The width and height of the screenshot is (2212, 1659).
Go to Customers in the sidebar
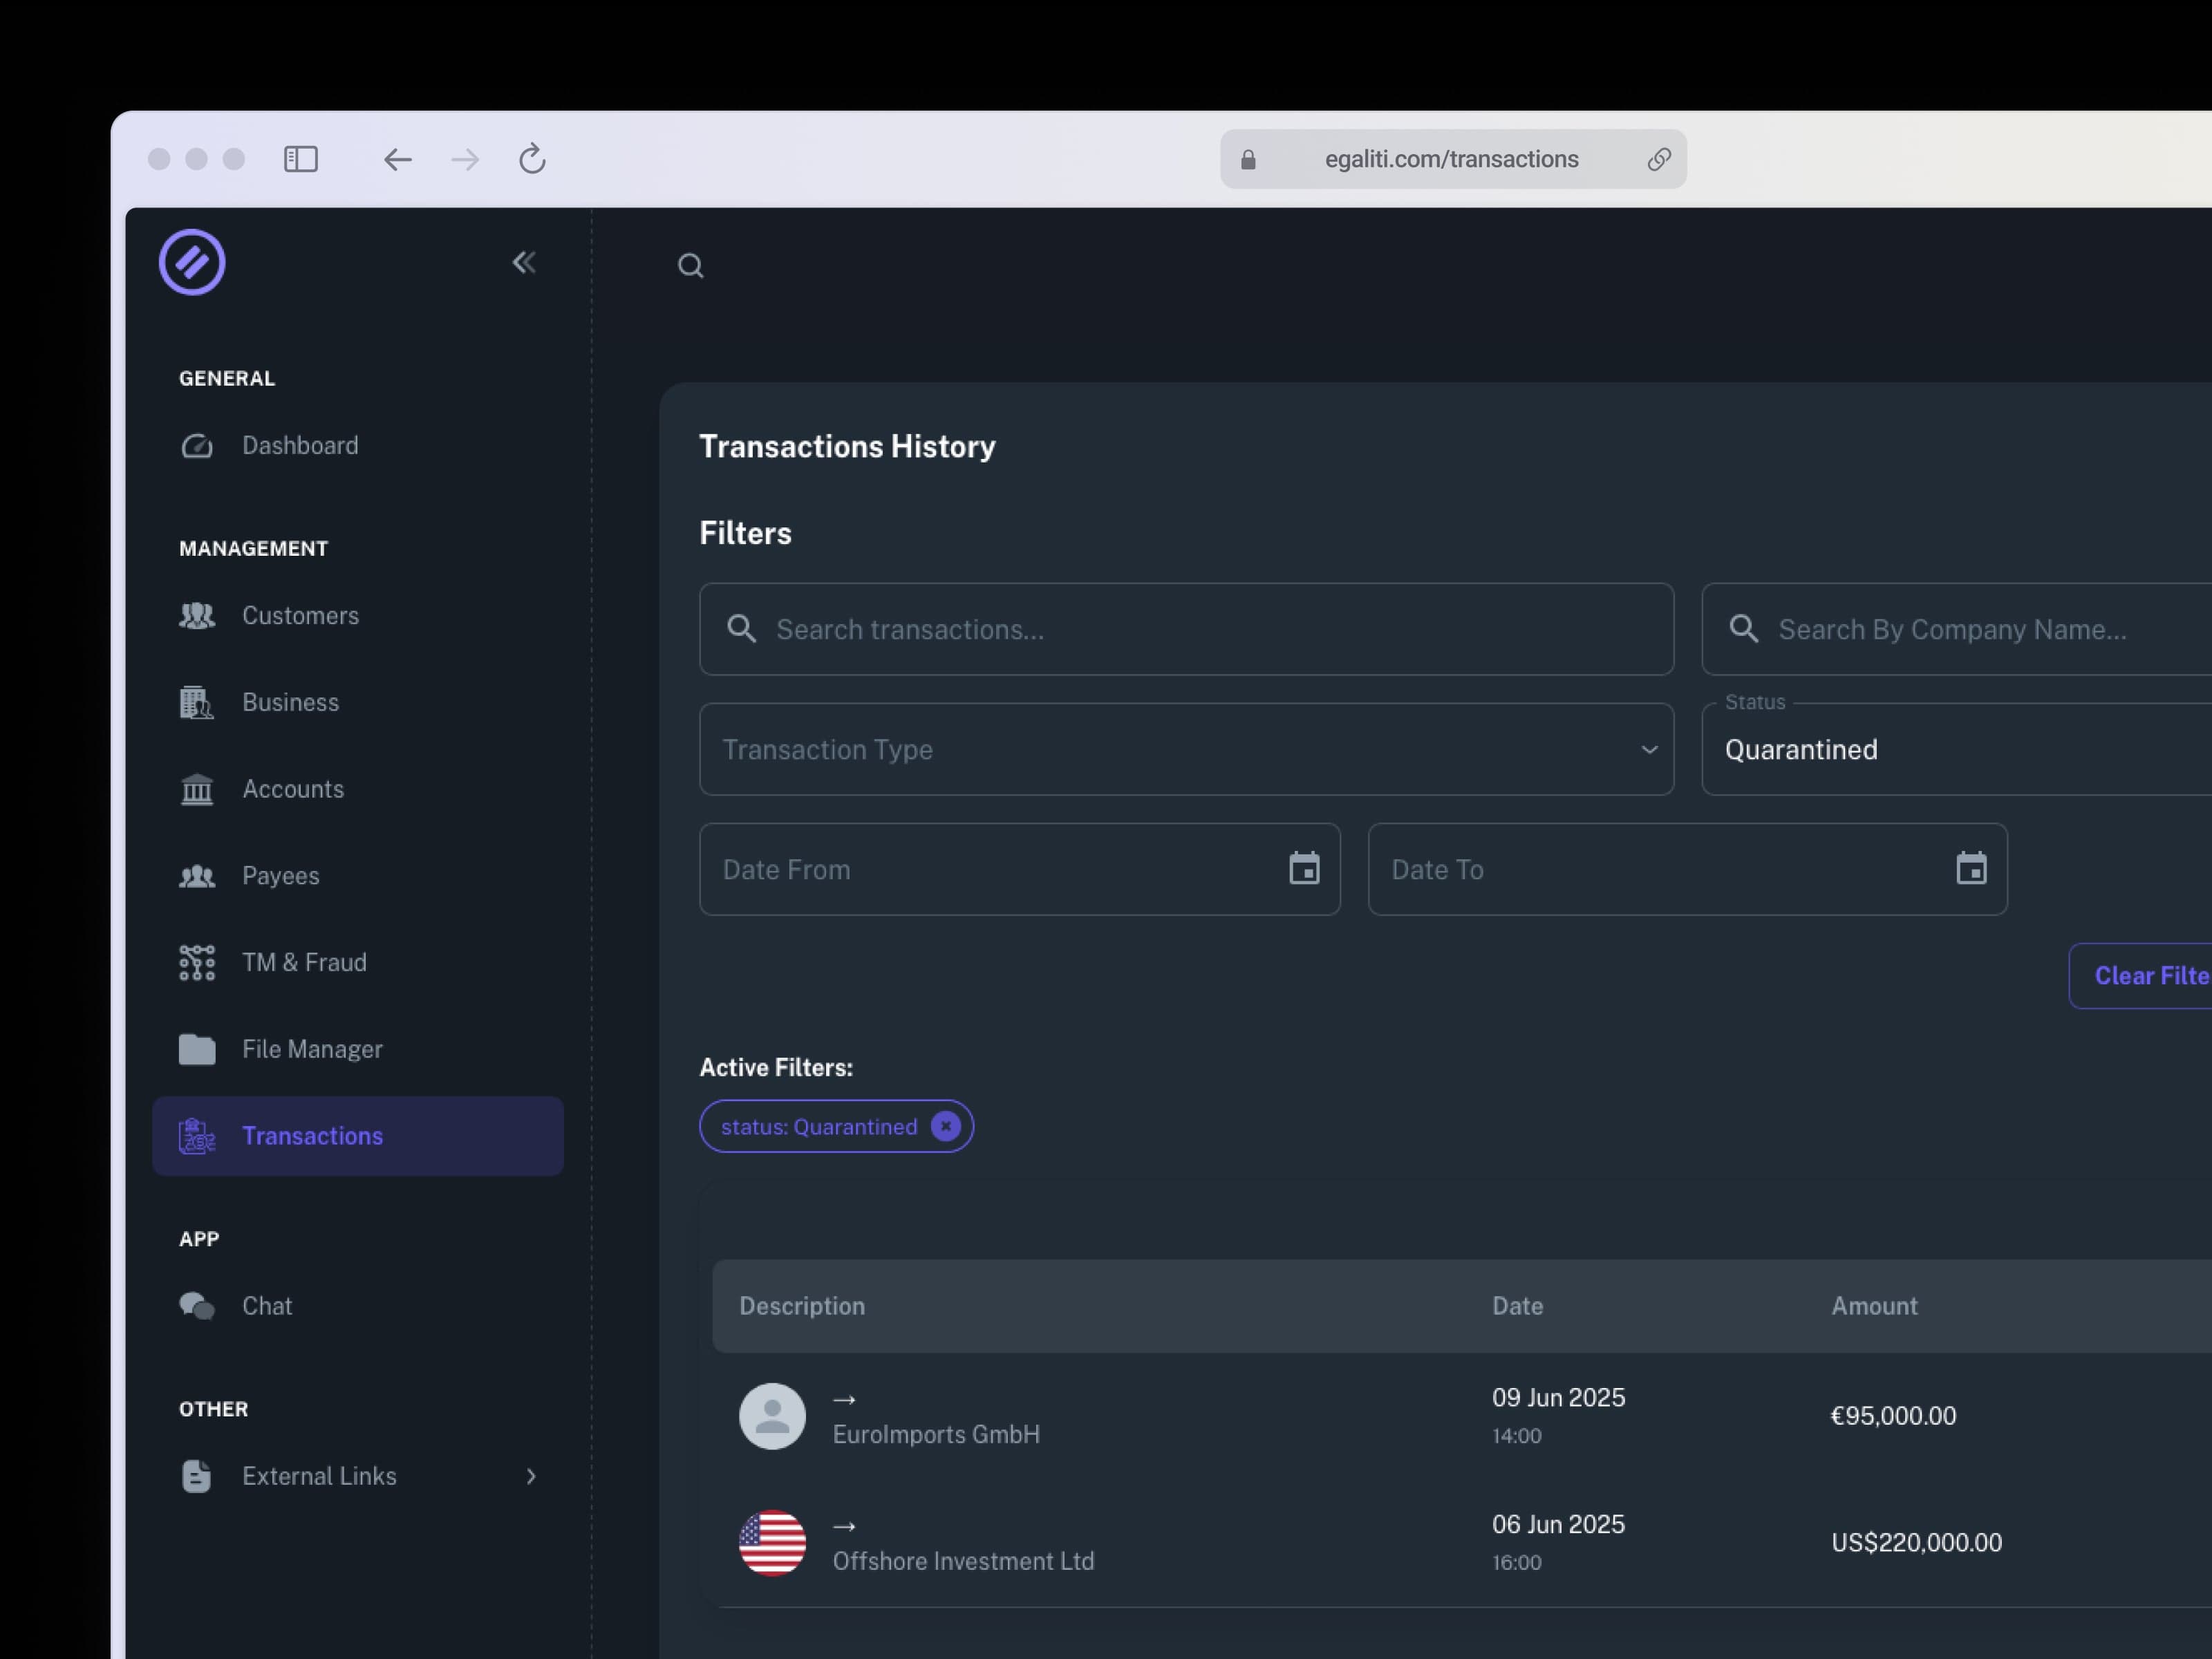(358, 616)
